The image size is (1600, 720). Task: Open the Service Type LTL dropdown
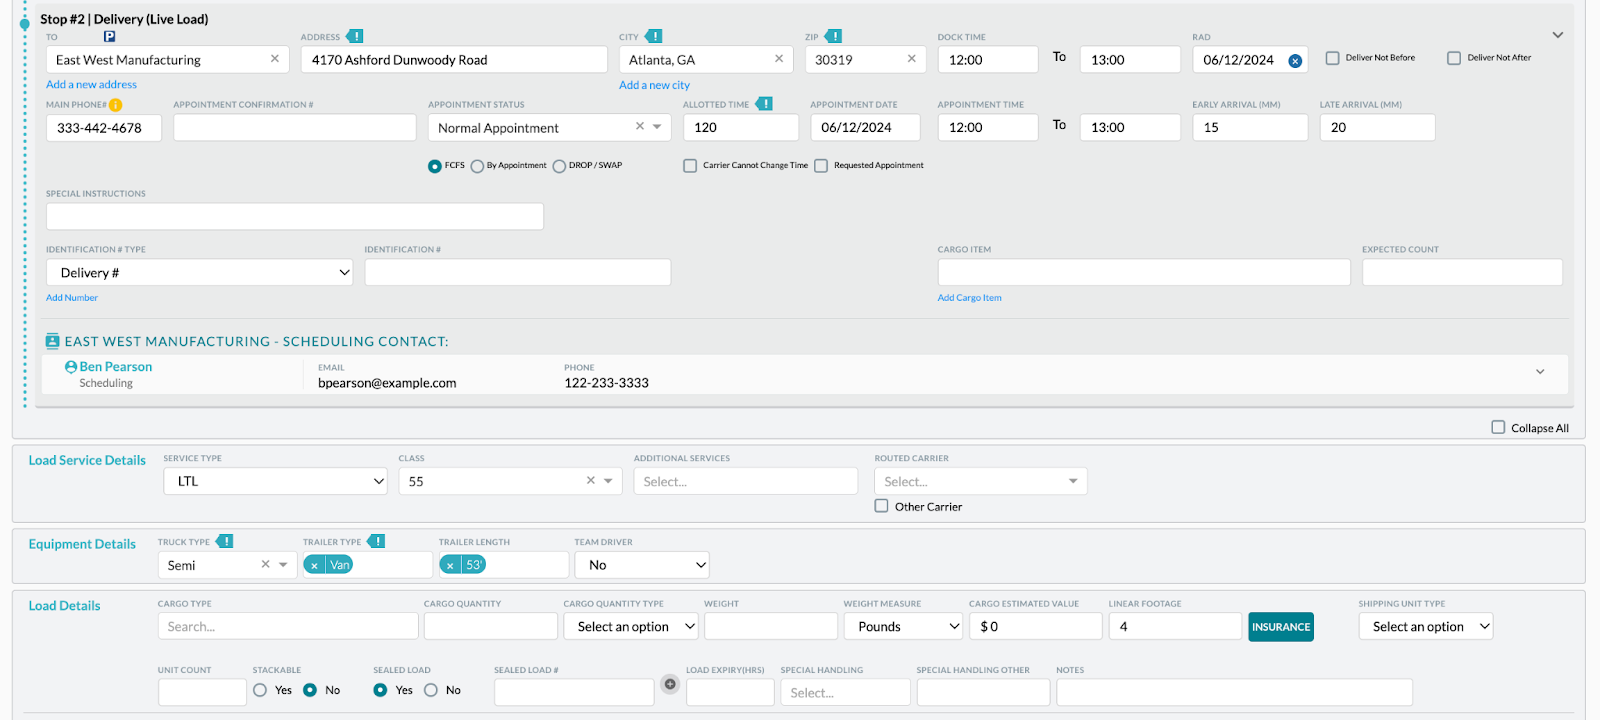coord(275,482)
